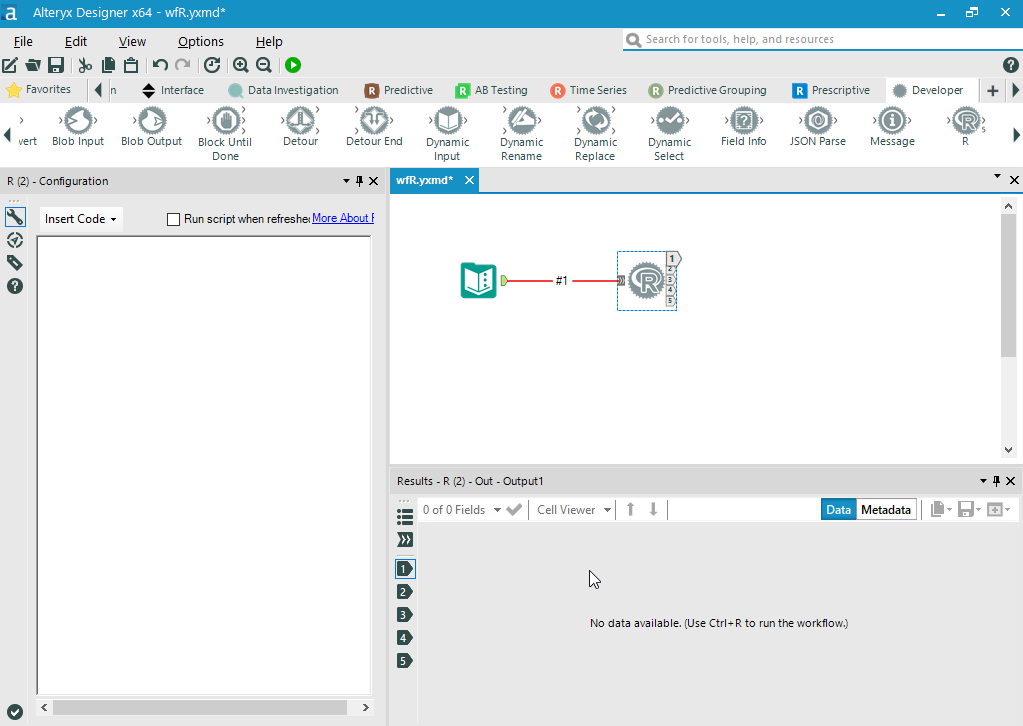Screen dimensions: 1023x726
Task: Switch to the Time Series tool category
Action: [x=588, y=90]
